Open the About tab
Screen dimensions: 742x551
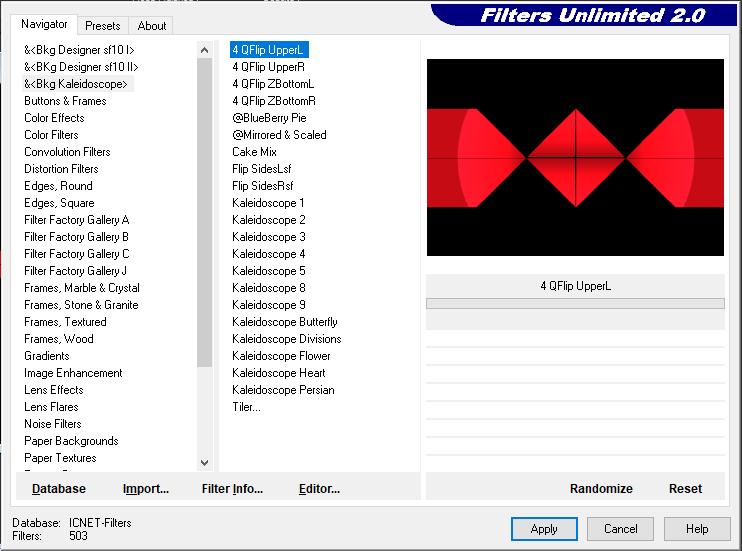(x=151, y=26)
